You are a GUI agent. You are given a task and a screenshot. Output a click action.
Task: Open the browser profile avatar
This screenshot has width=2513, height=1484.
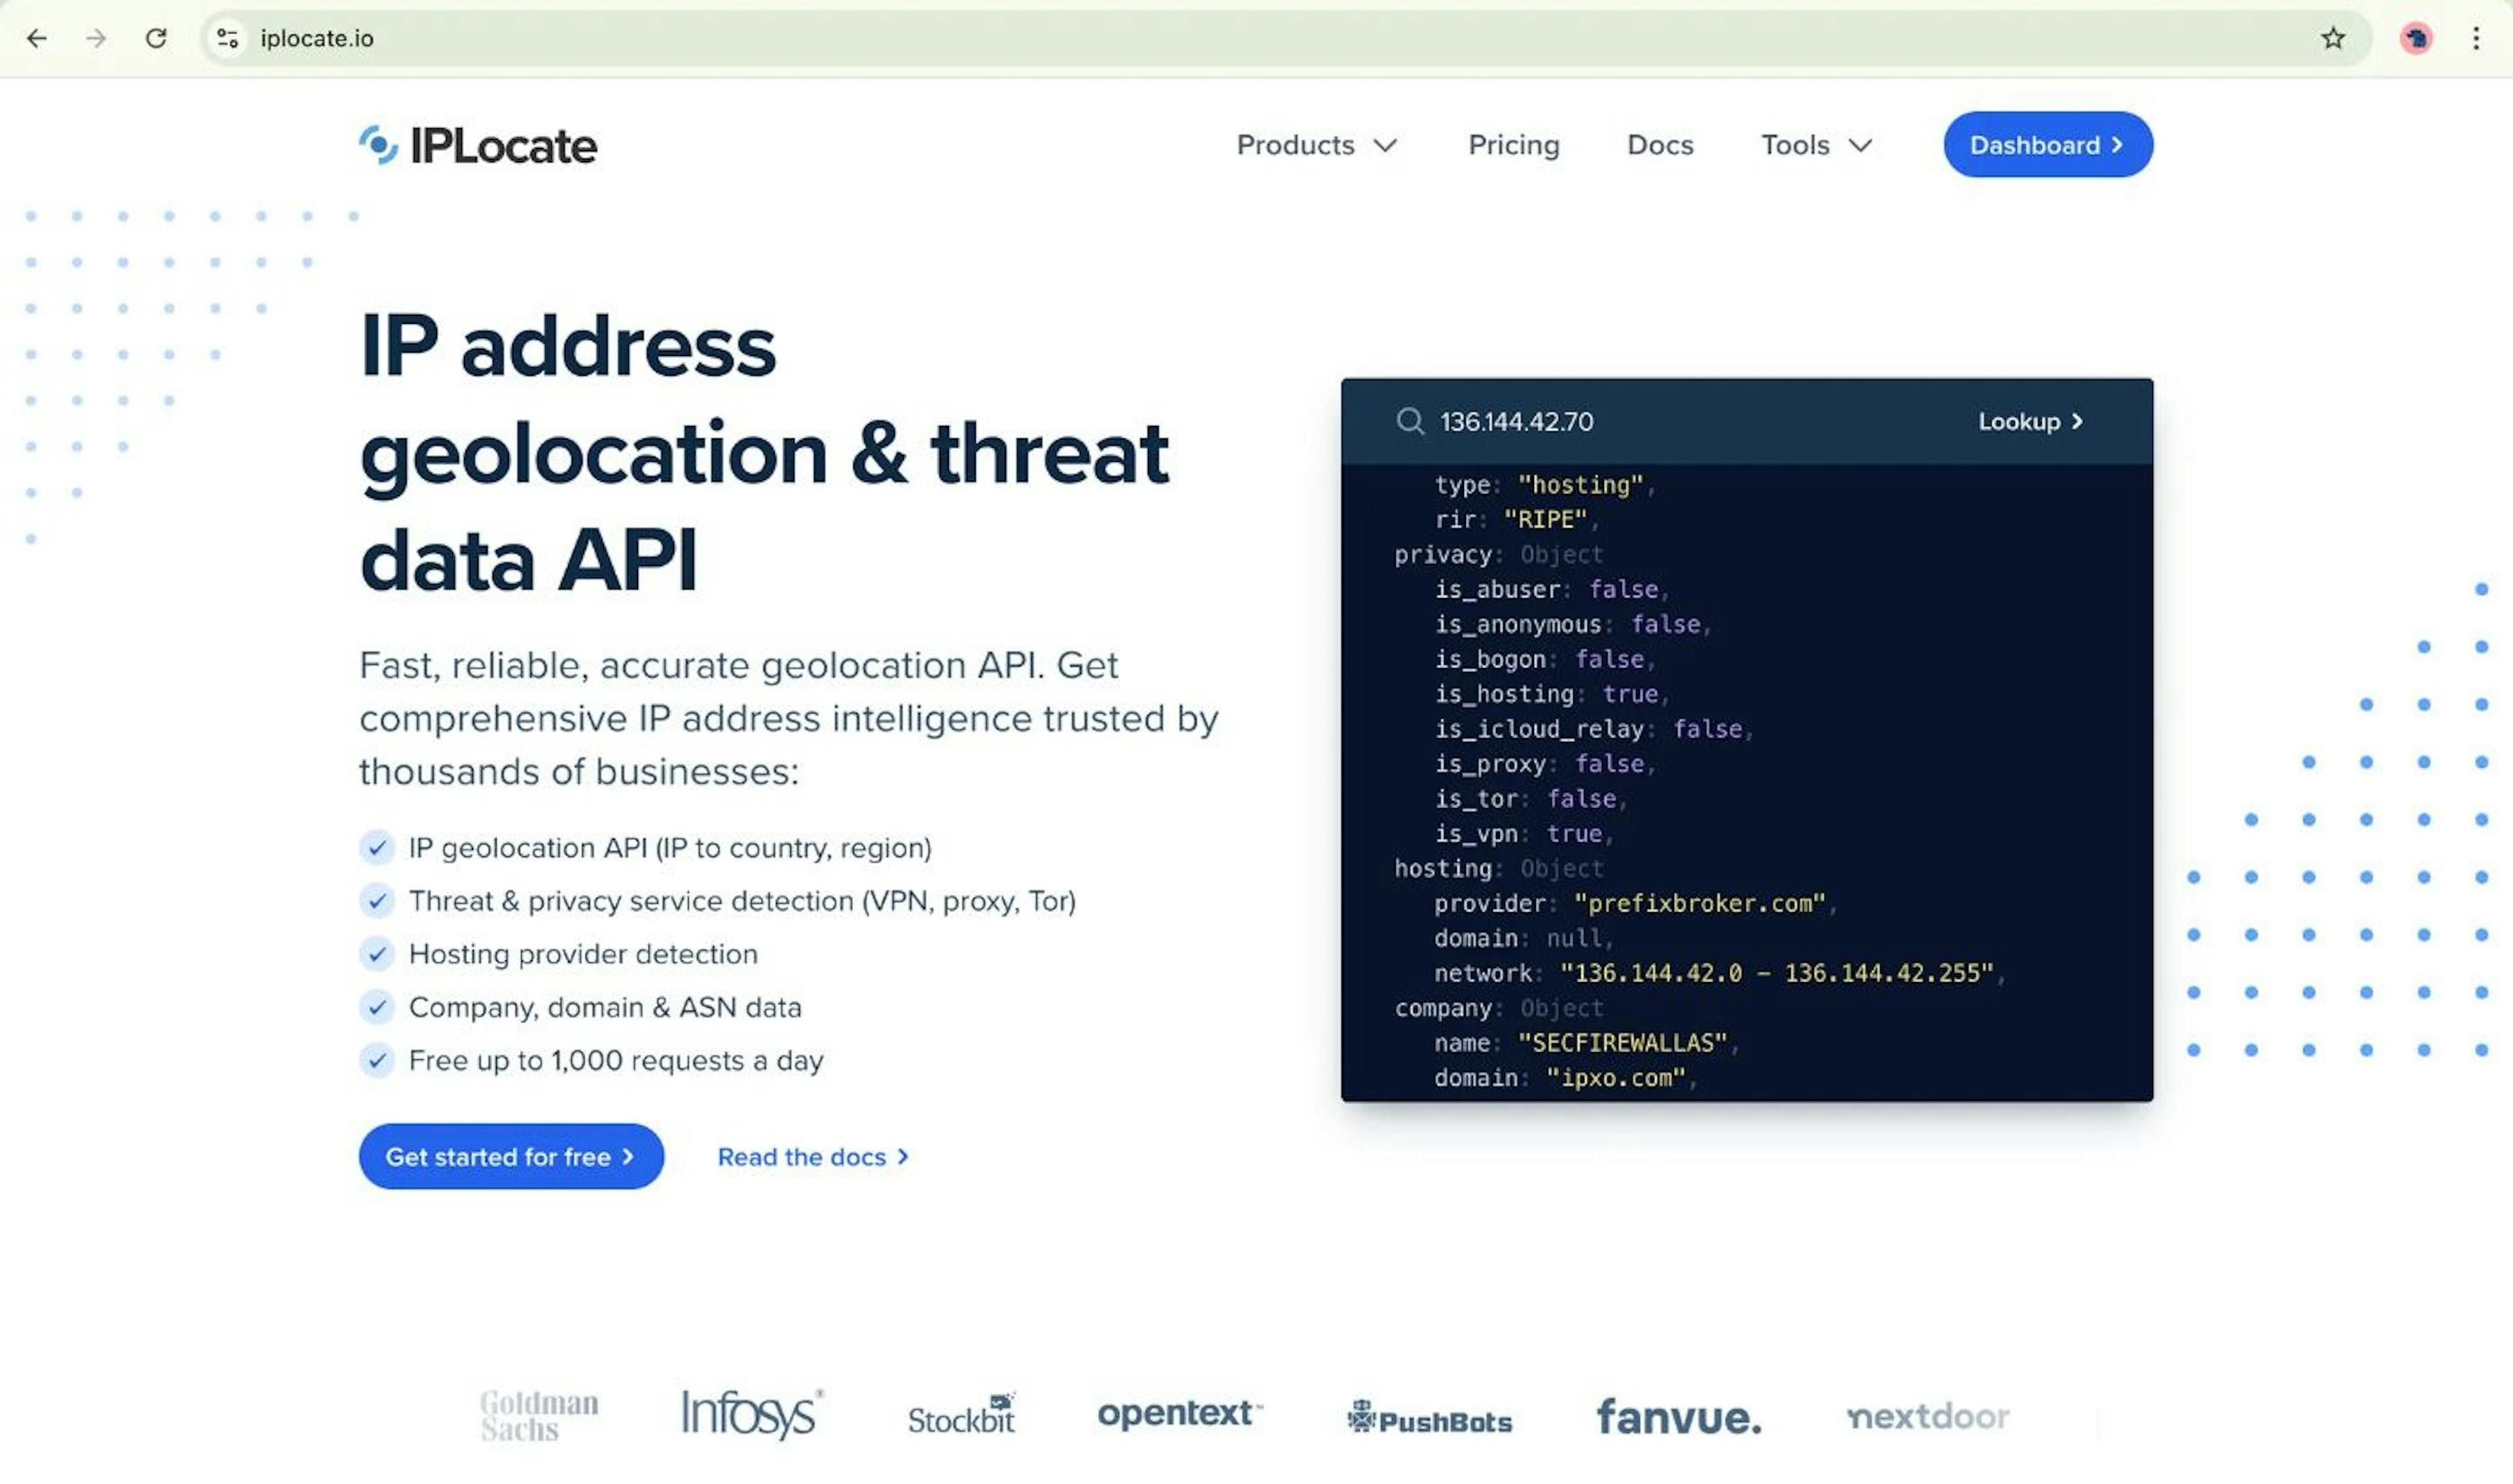click(2416, 38)
